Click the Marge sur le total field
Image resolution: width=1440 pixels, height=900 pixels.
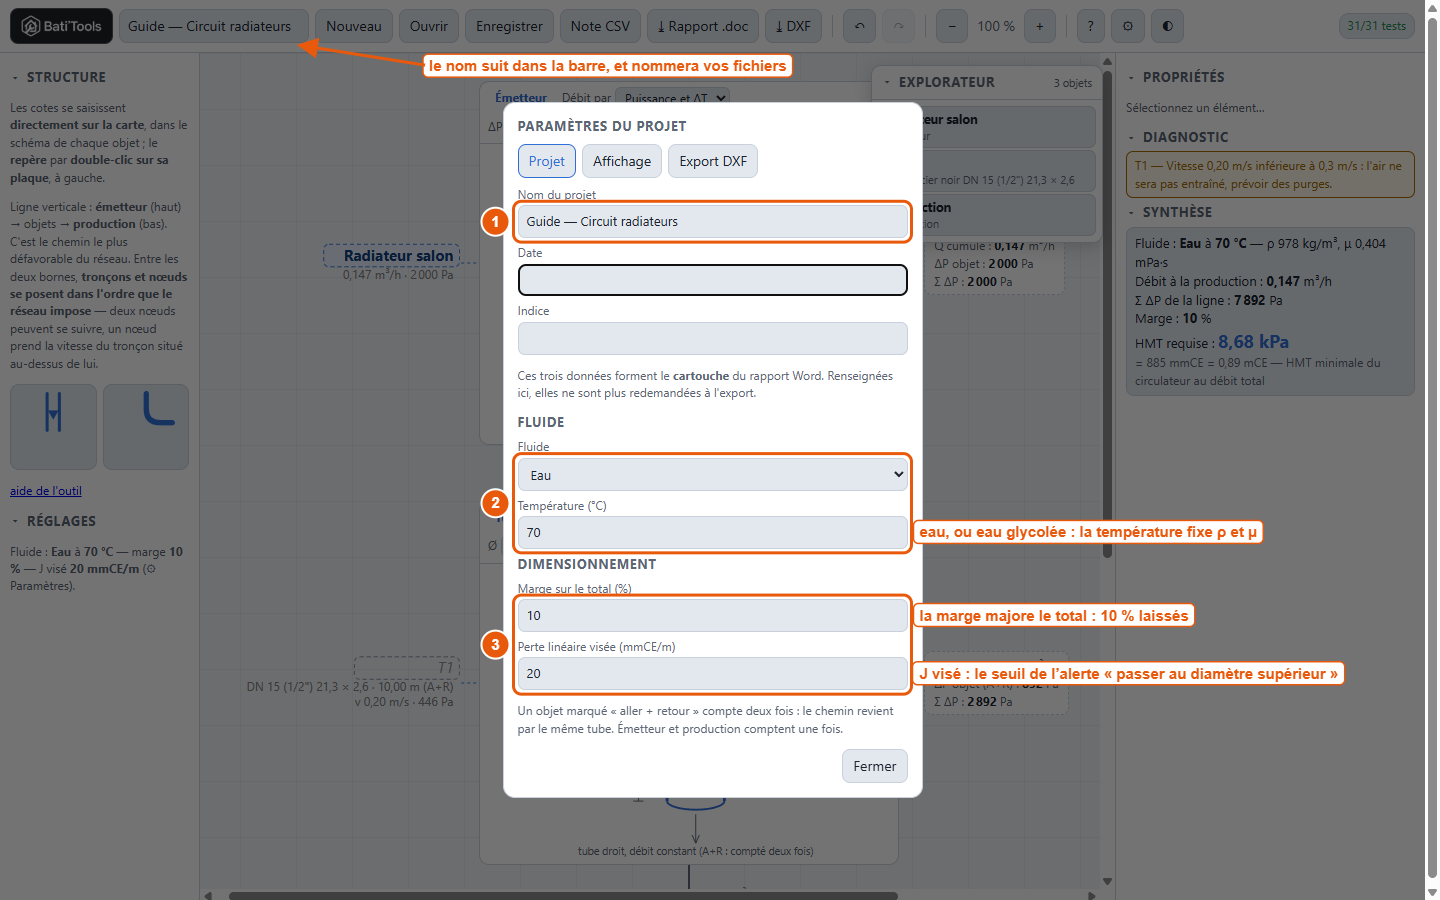(x=713, y=616)
